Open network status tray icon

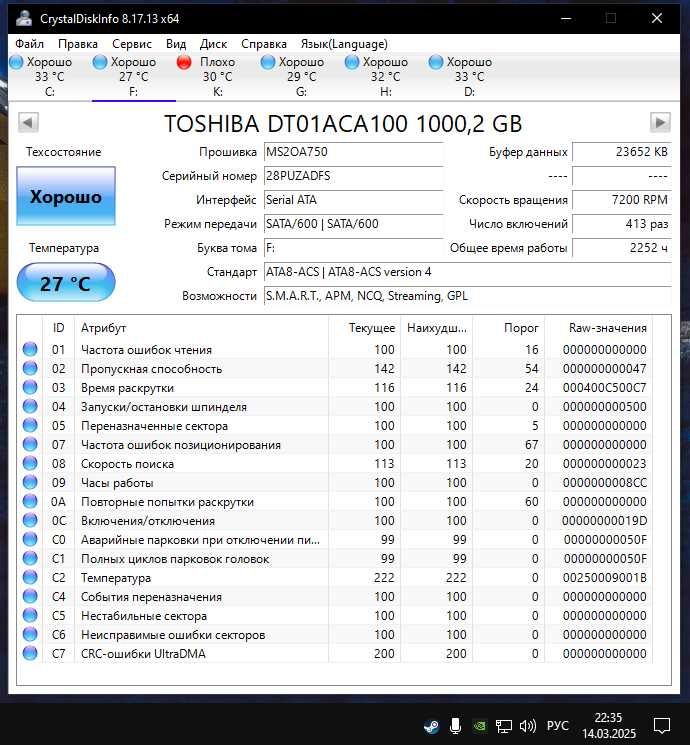pyautogui.click(x=504, y=726)
